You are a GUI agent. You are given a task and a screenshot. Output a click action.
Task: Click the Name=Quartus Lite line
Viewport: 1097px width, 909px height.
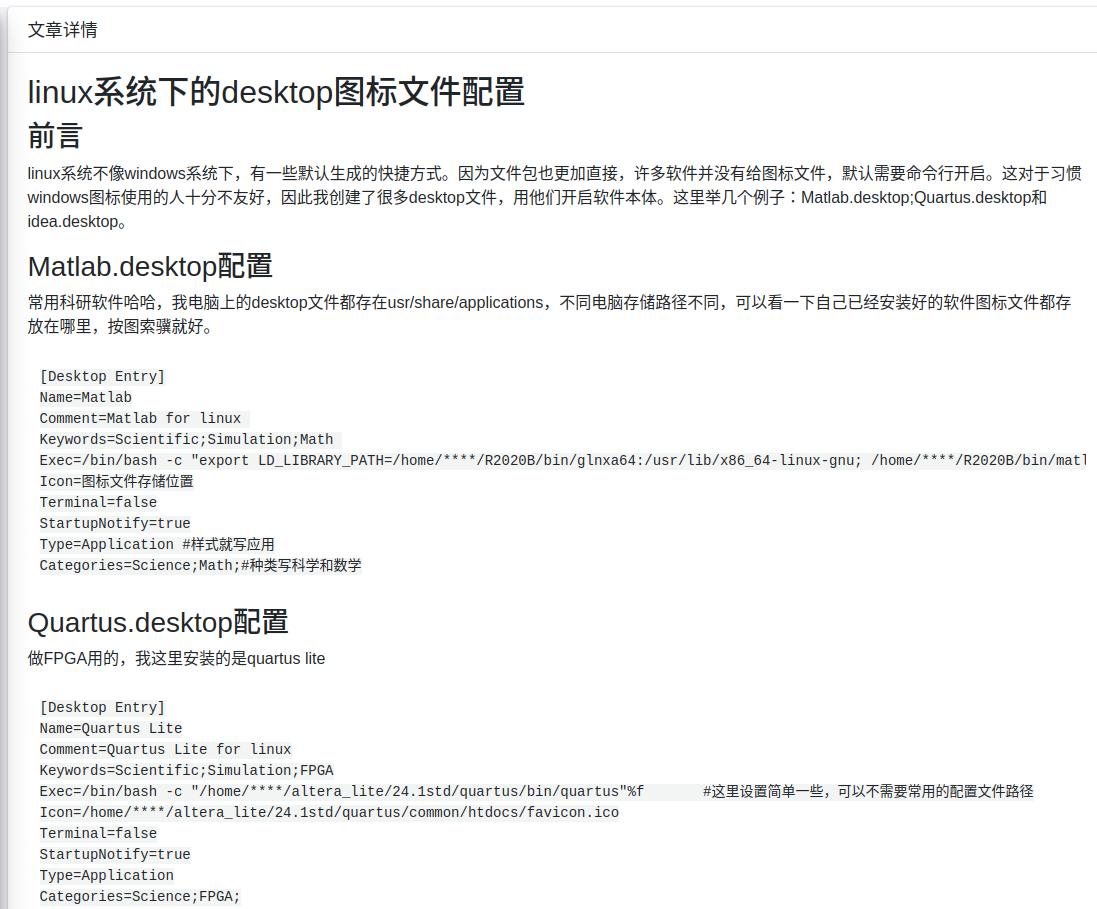click(111, 728)
